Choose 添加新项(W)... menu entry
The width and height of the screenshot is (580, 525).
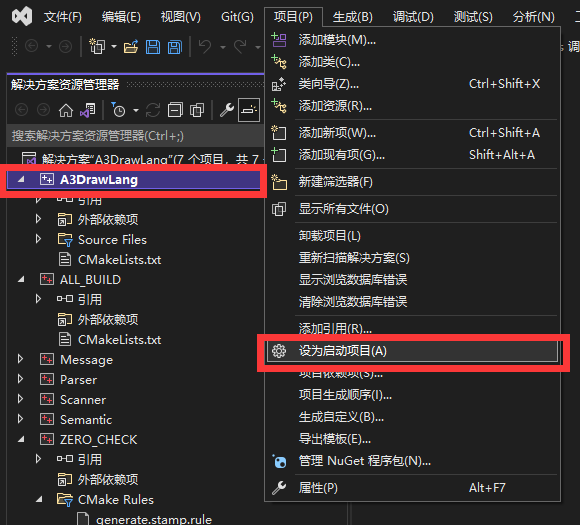click(x=412, y=133)
